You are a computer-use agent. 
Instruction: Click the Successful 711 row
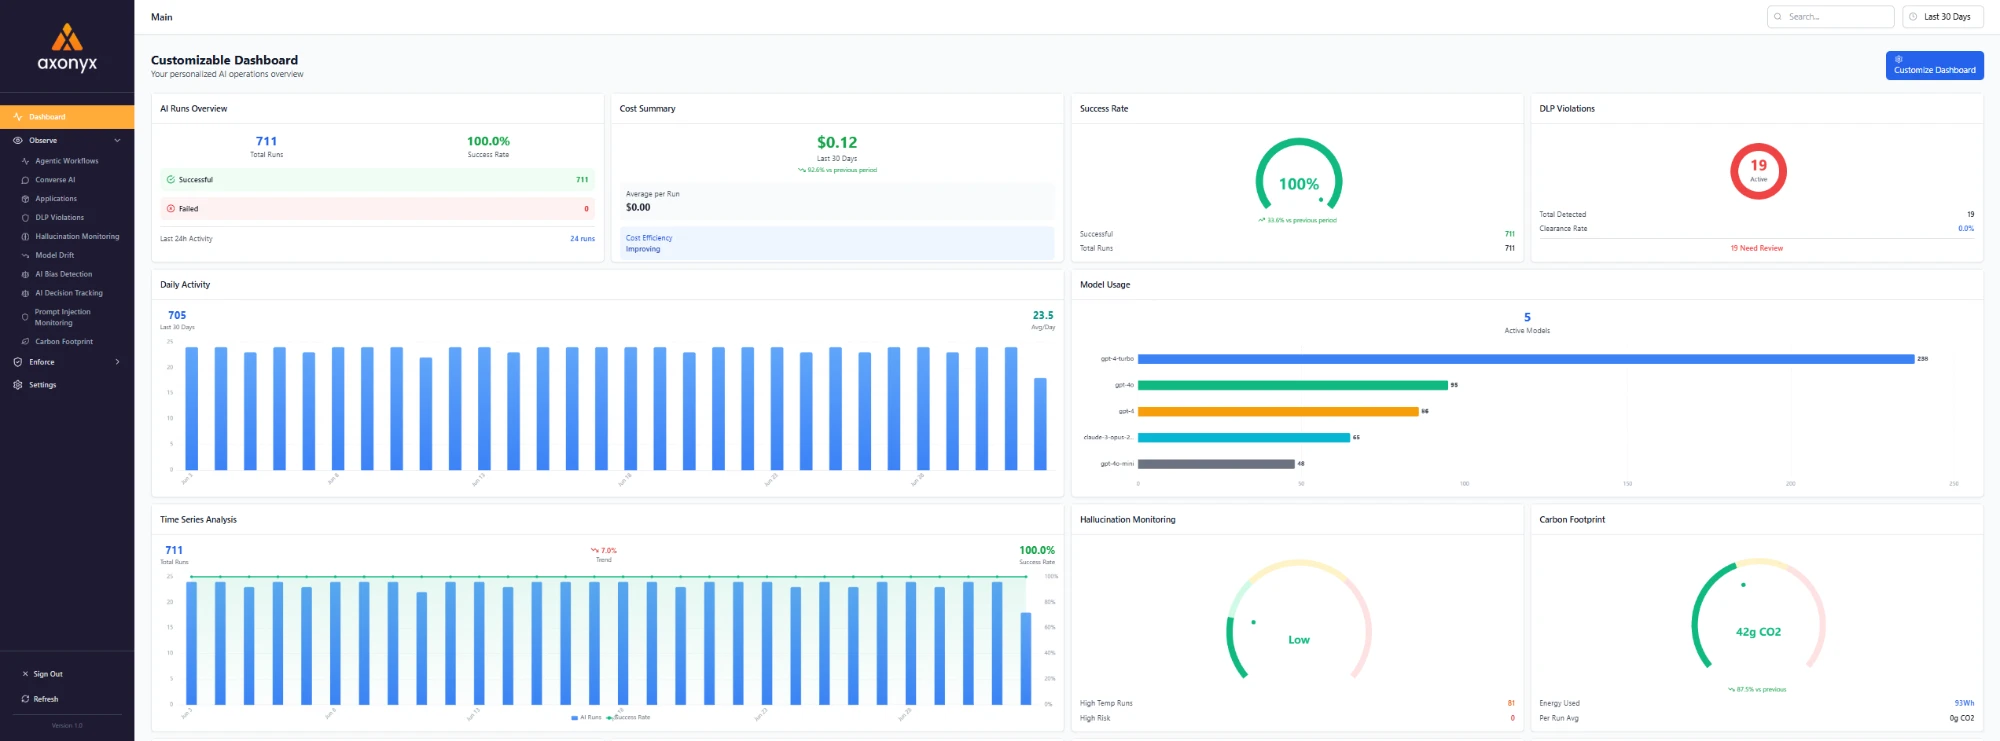[378, 180]
